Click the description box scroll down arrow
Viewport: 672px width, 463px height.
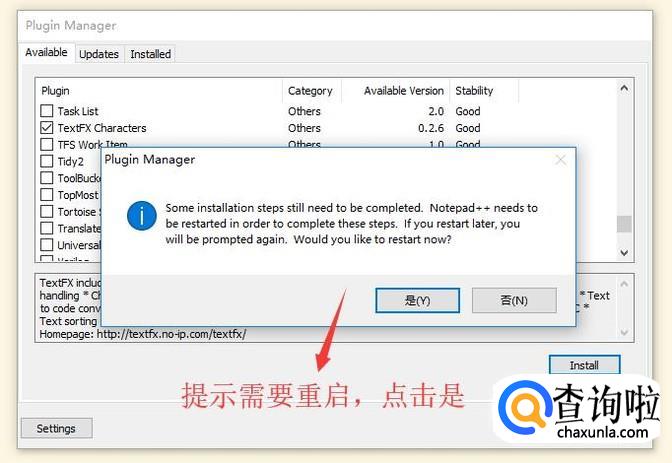[624, 332]
